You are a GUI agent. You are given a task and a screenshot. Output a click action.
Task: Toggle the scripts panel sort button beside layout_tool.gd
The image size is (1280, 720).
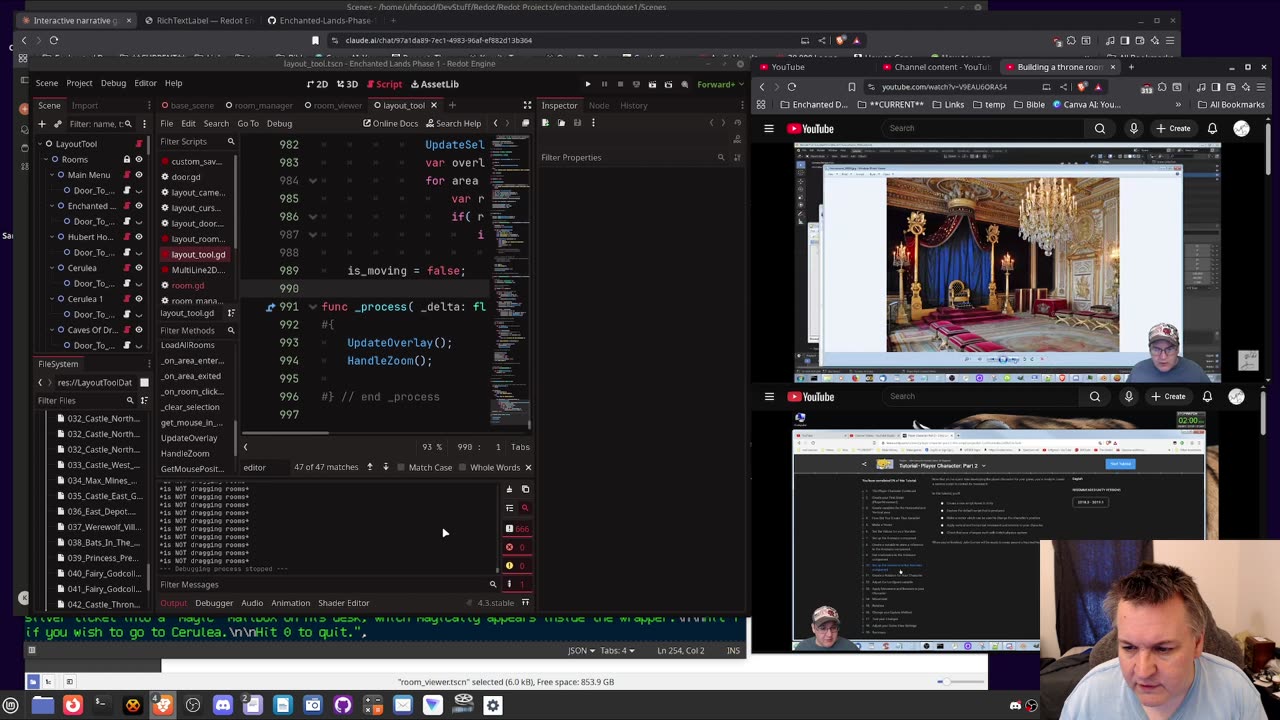pyautogui.click(x=231, y=312)
